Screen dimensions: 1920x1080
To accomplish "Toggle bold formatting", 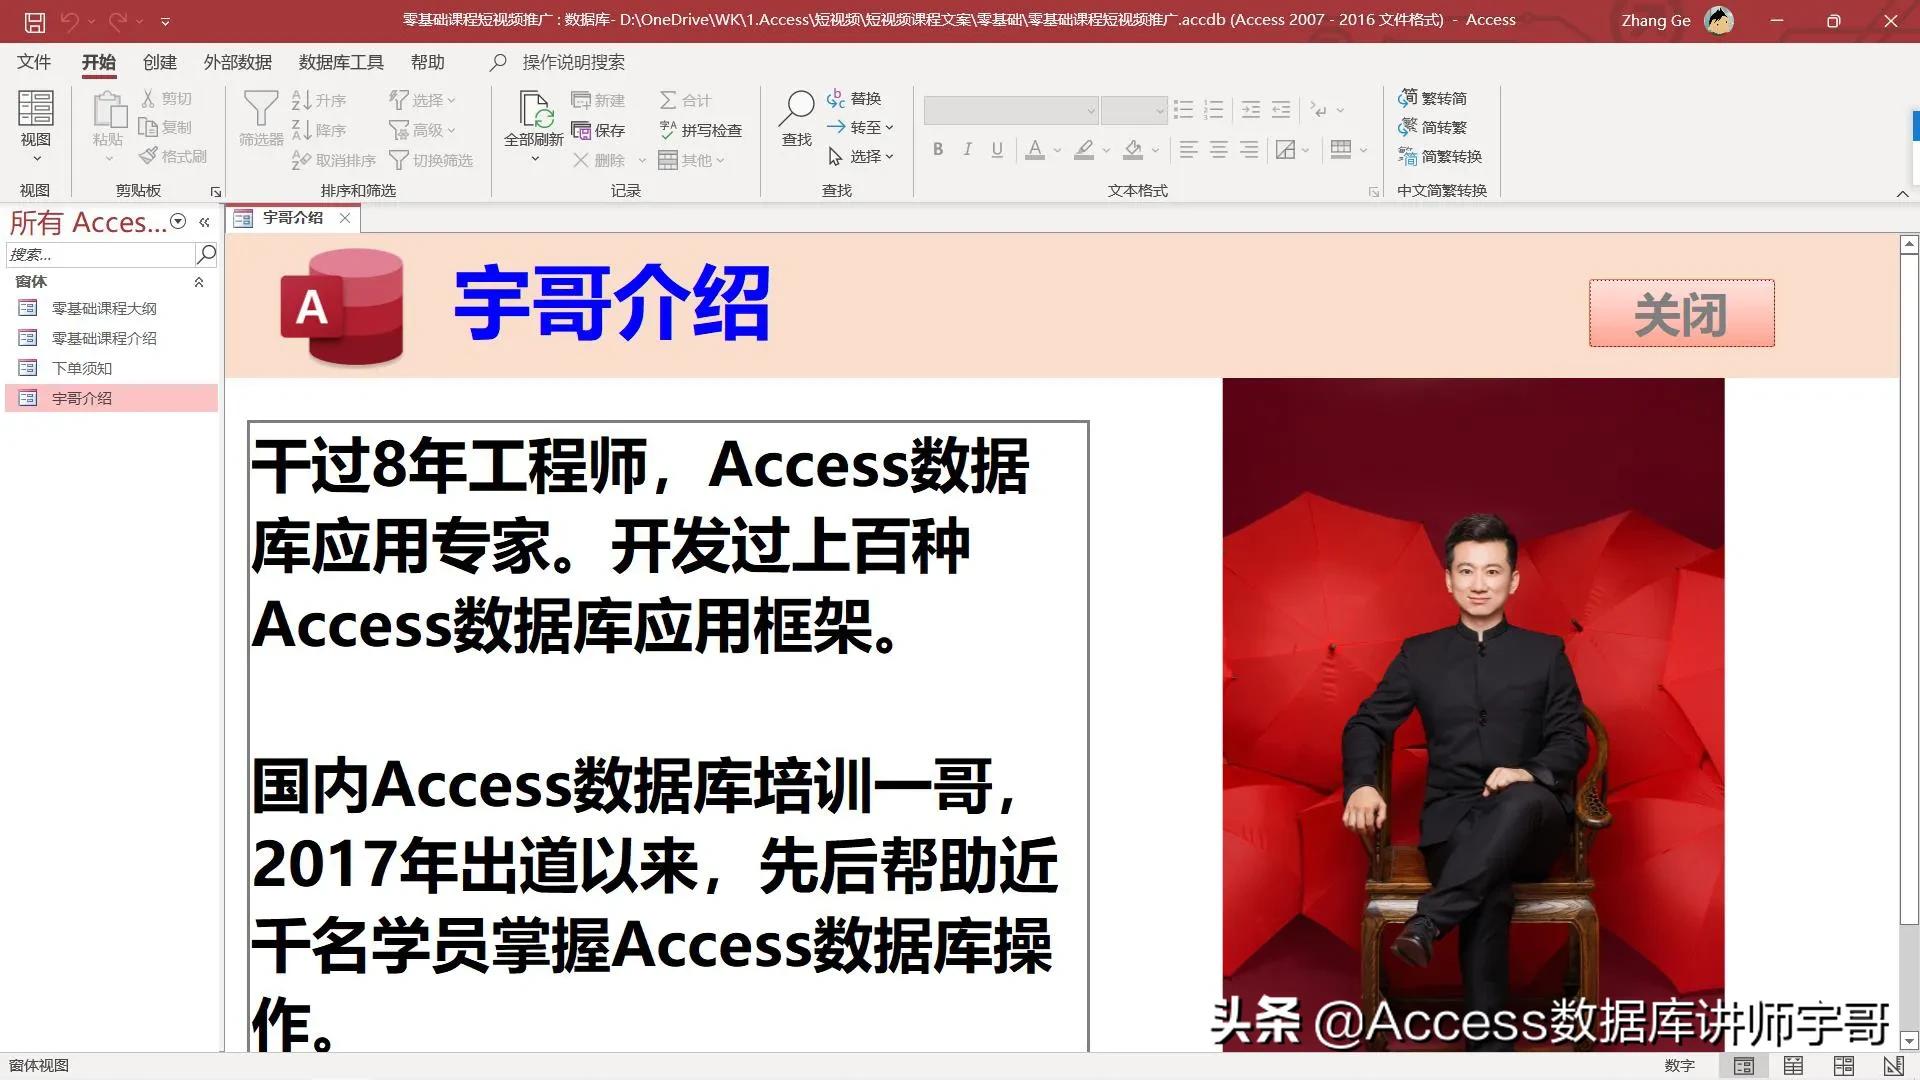I will [938, 149].
